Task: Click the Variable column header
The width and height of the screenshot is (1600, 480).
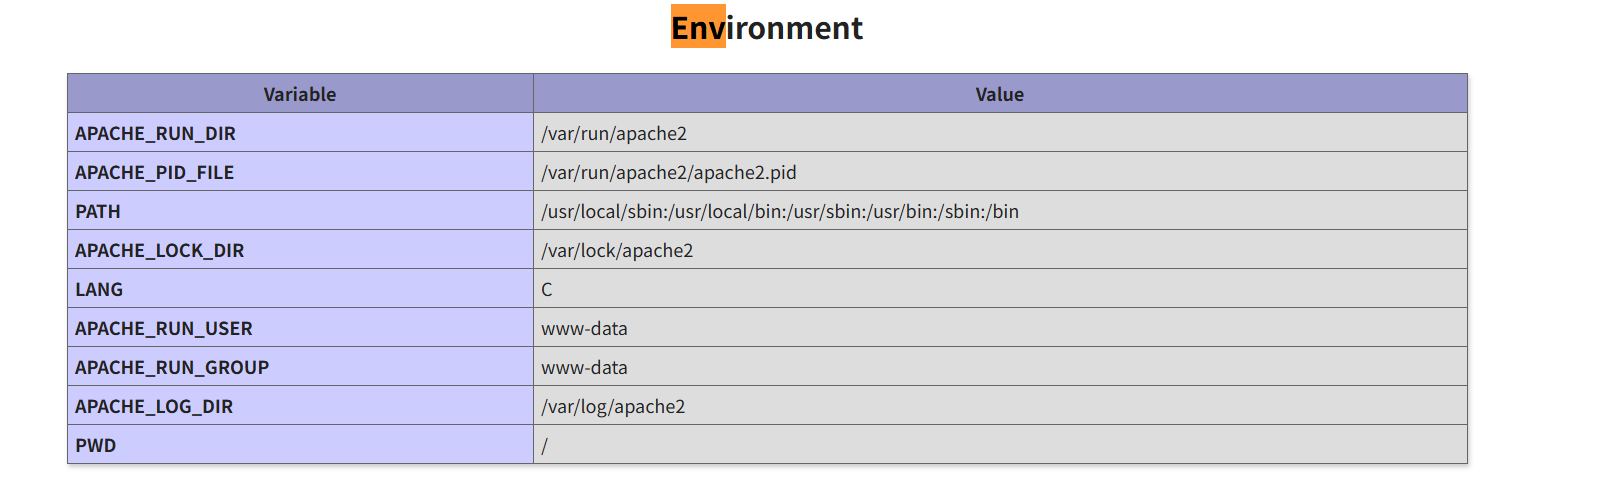Action: [x=300, y=94]
